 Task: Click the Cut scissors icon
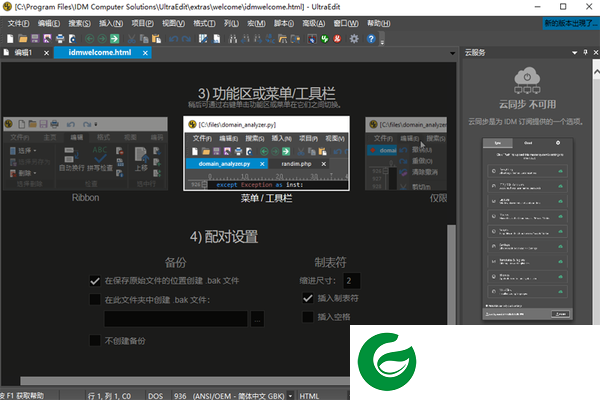(x=131, y=39)
